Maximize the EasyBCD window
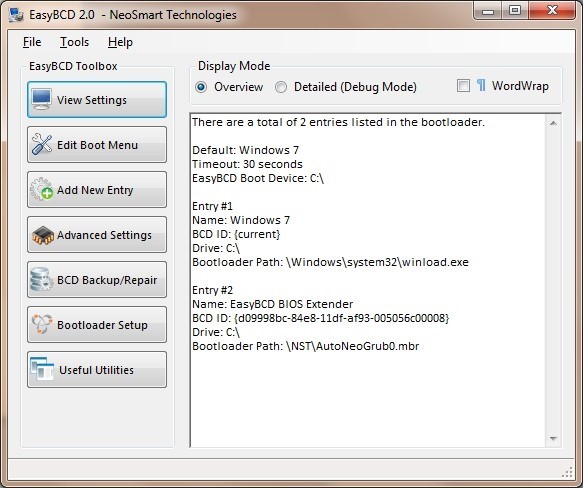The height and width of the screenshot is (488, 583). [515, 10]
